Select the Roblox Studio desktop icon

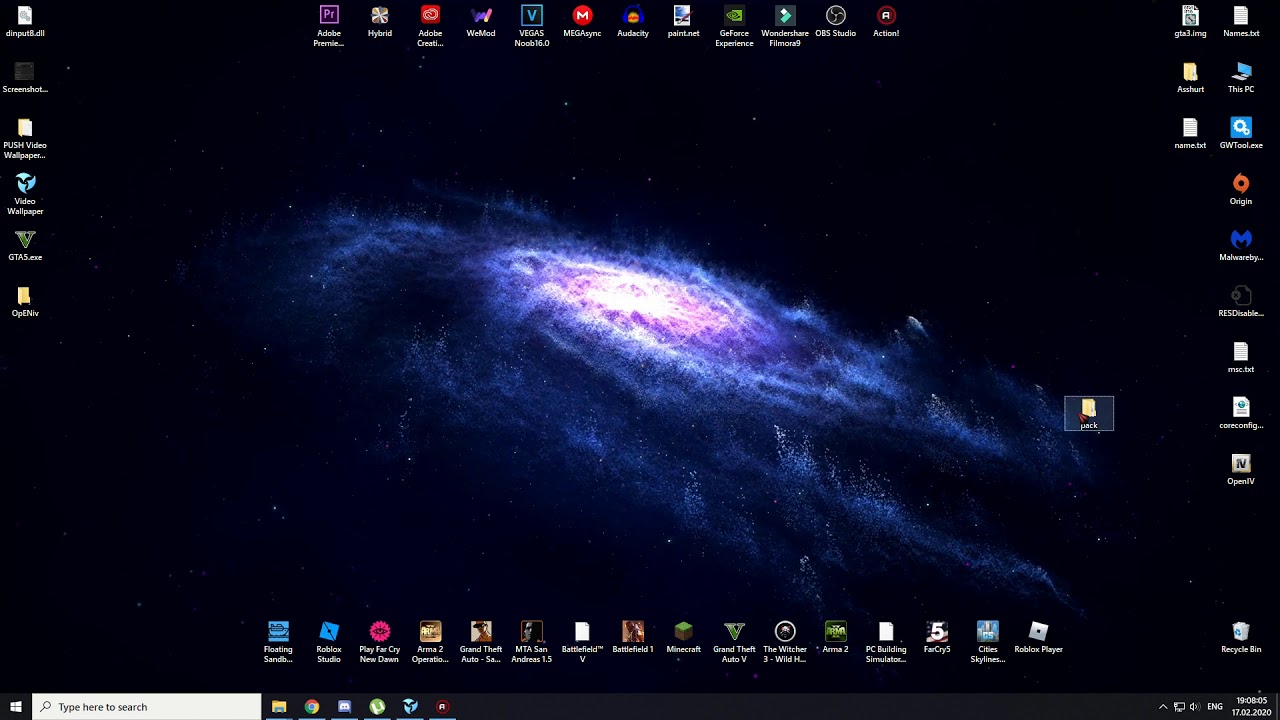[329, 642]
